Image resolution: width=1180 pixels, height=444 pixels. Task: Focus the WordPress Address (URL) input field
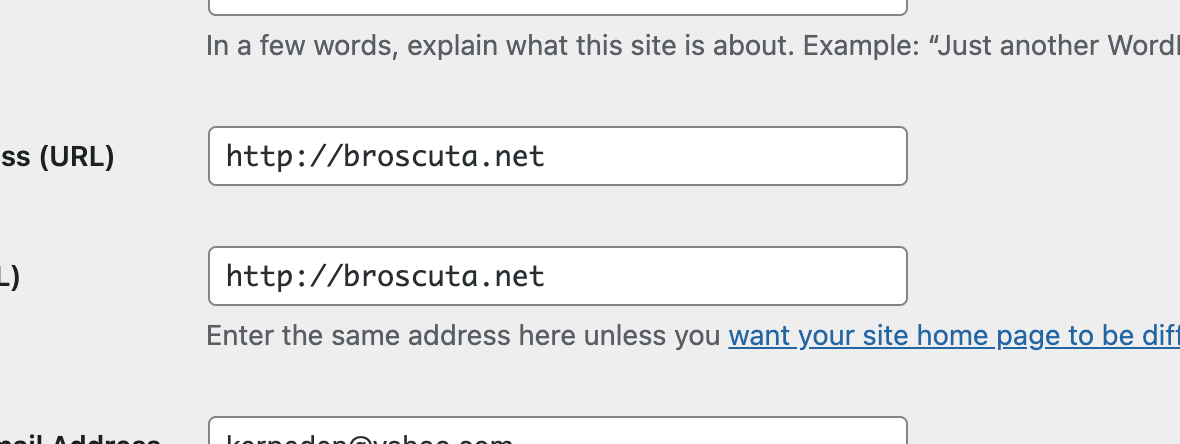coord(556,156)
